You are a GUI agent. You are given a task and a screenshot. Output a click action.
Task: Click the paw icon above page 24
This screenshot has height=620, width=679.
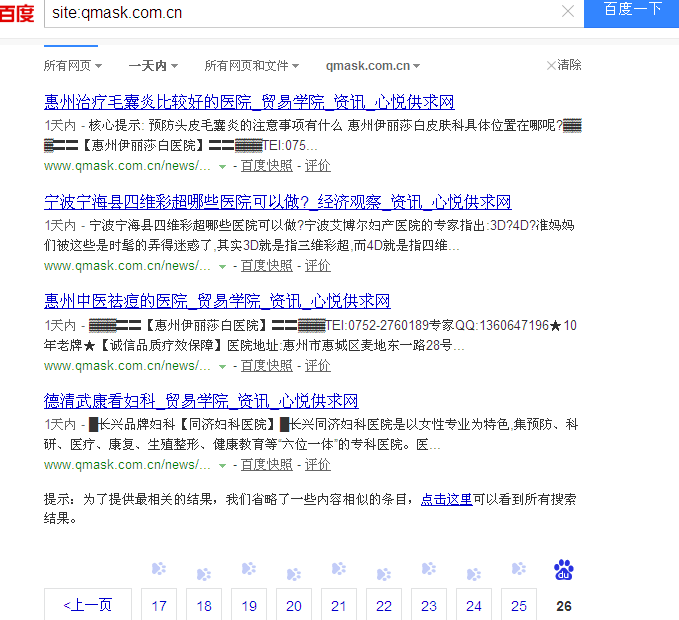474,574
